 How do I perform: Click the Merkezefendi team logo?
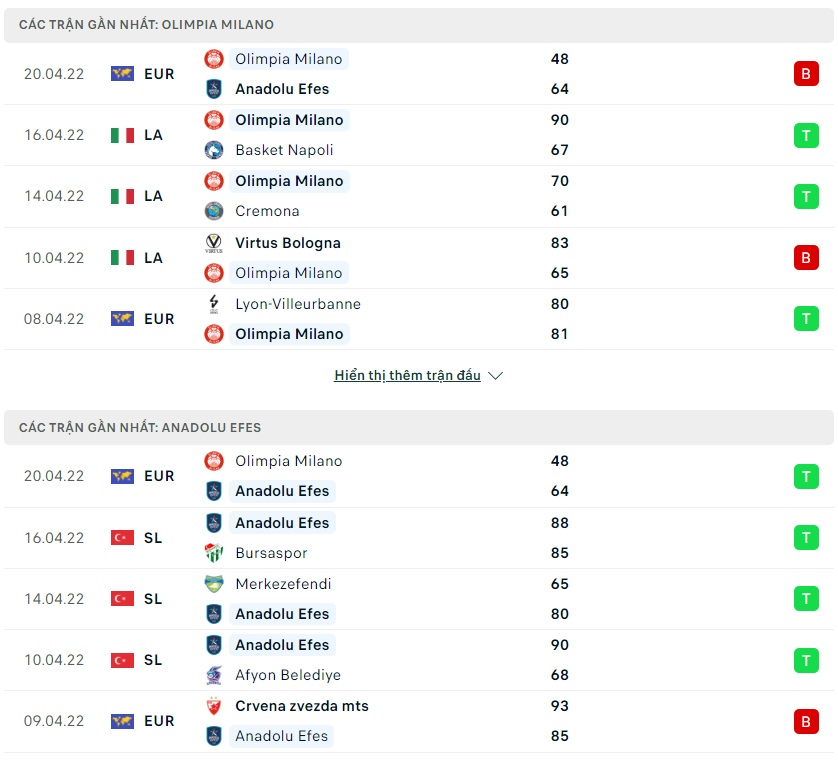click(x=214, y=584)
